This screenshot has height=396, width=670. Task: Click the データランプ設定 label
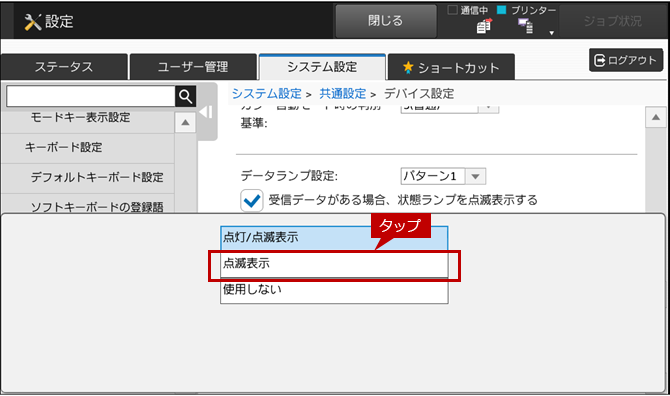click(x=289, y=176)
